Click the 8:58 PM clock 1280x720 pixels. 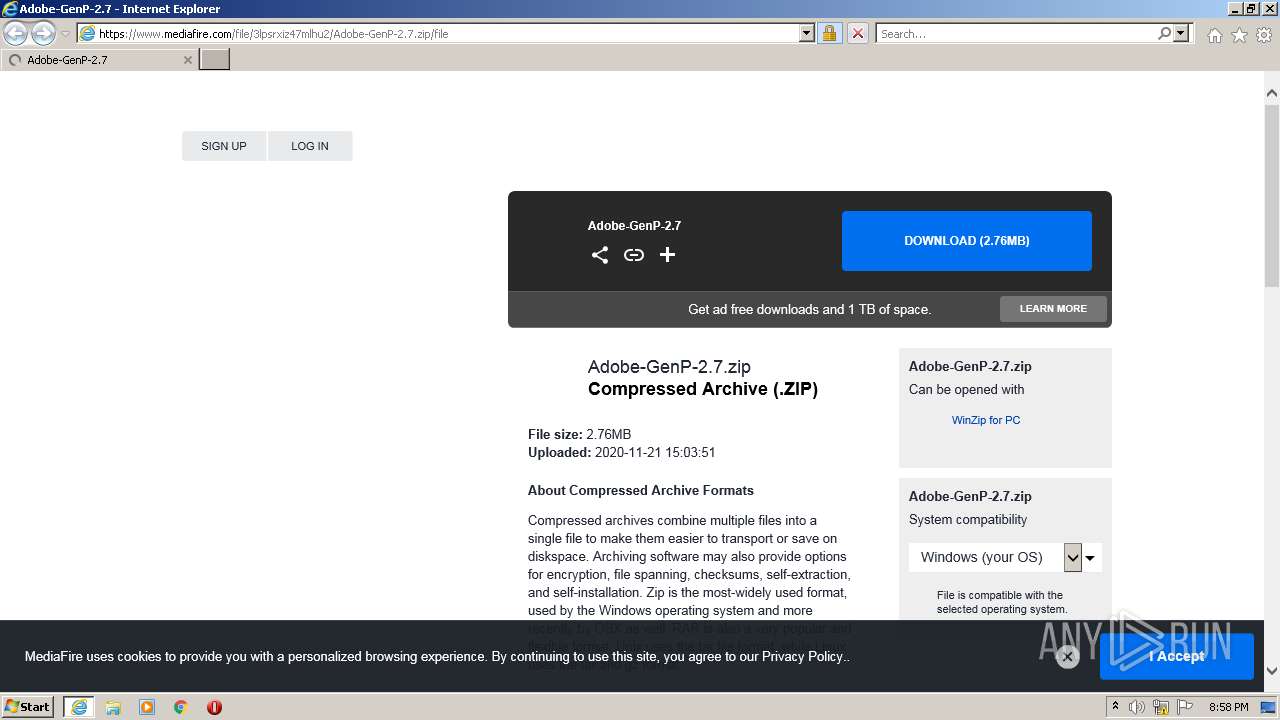1228,707
